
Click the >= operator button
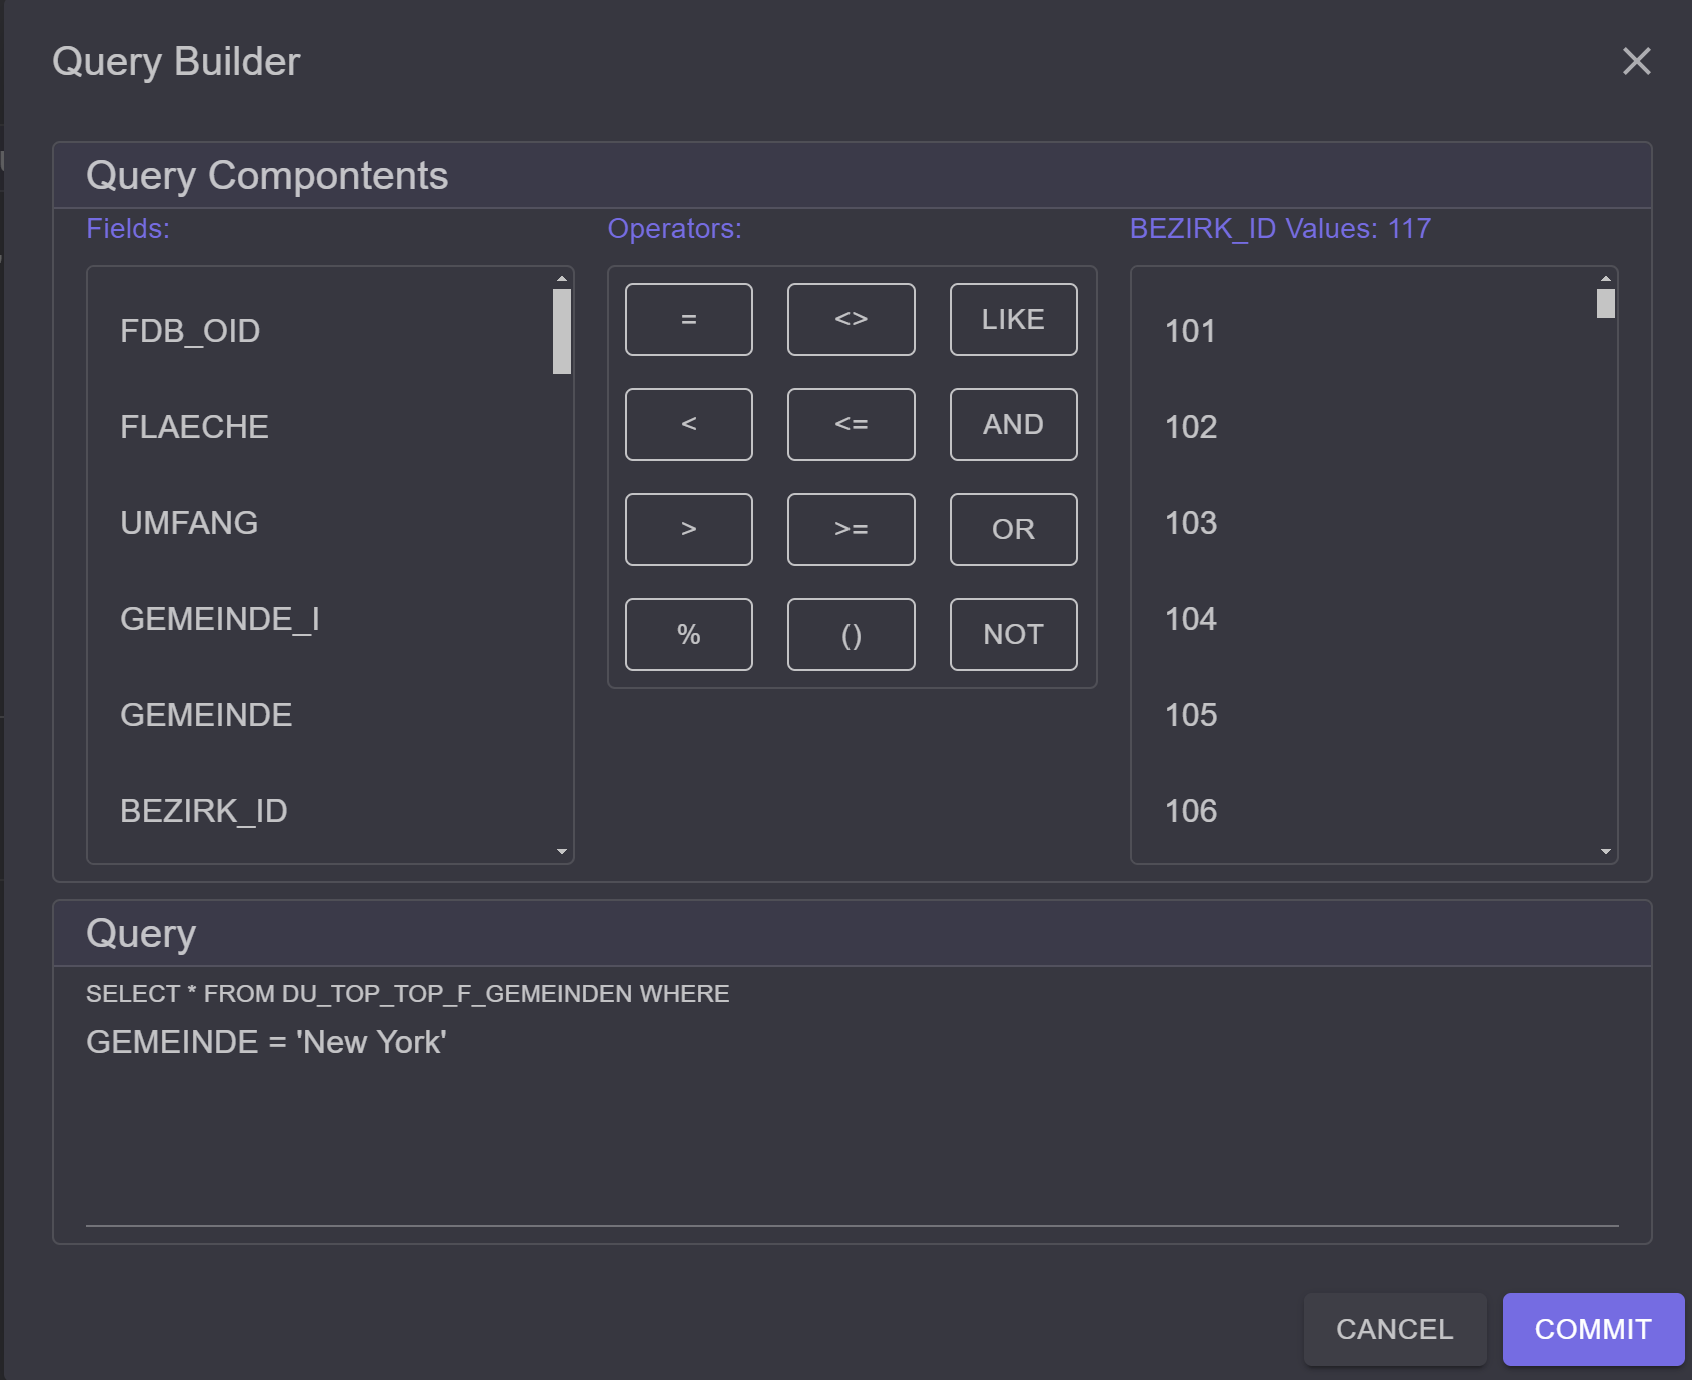tap(851, 529)
